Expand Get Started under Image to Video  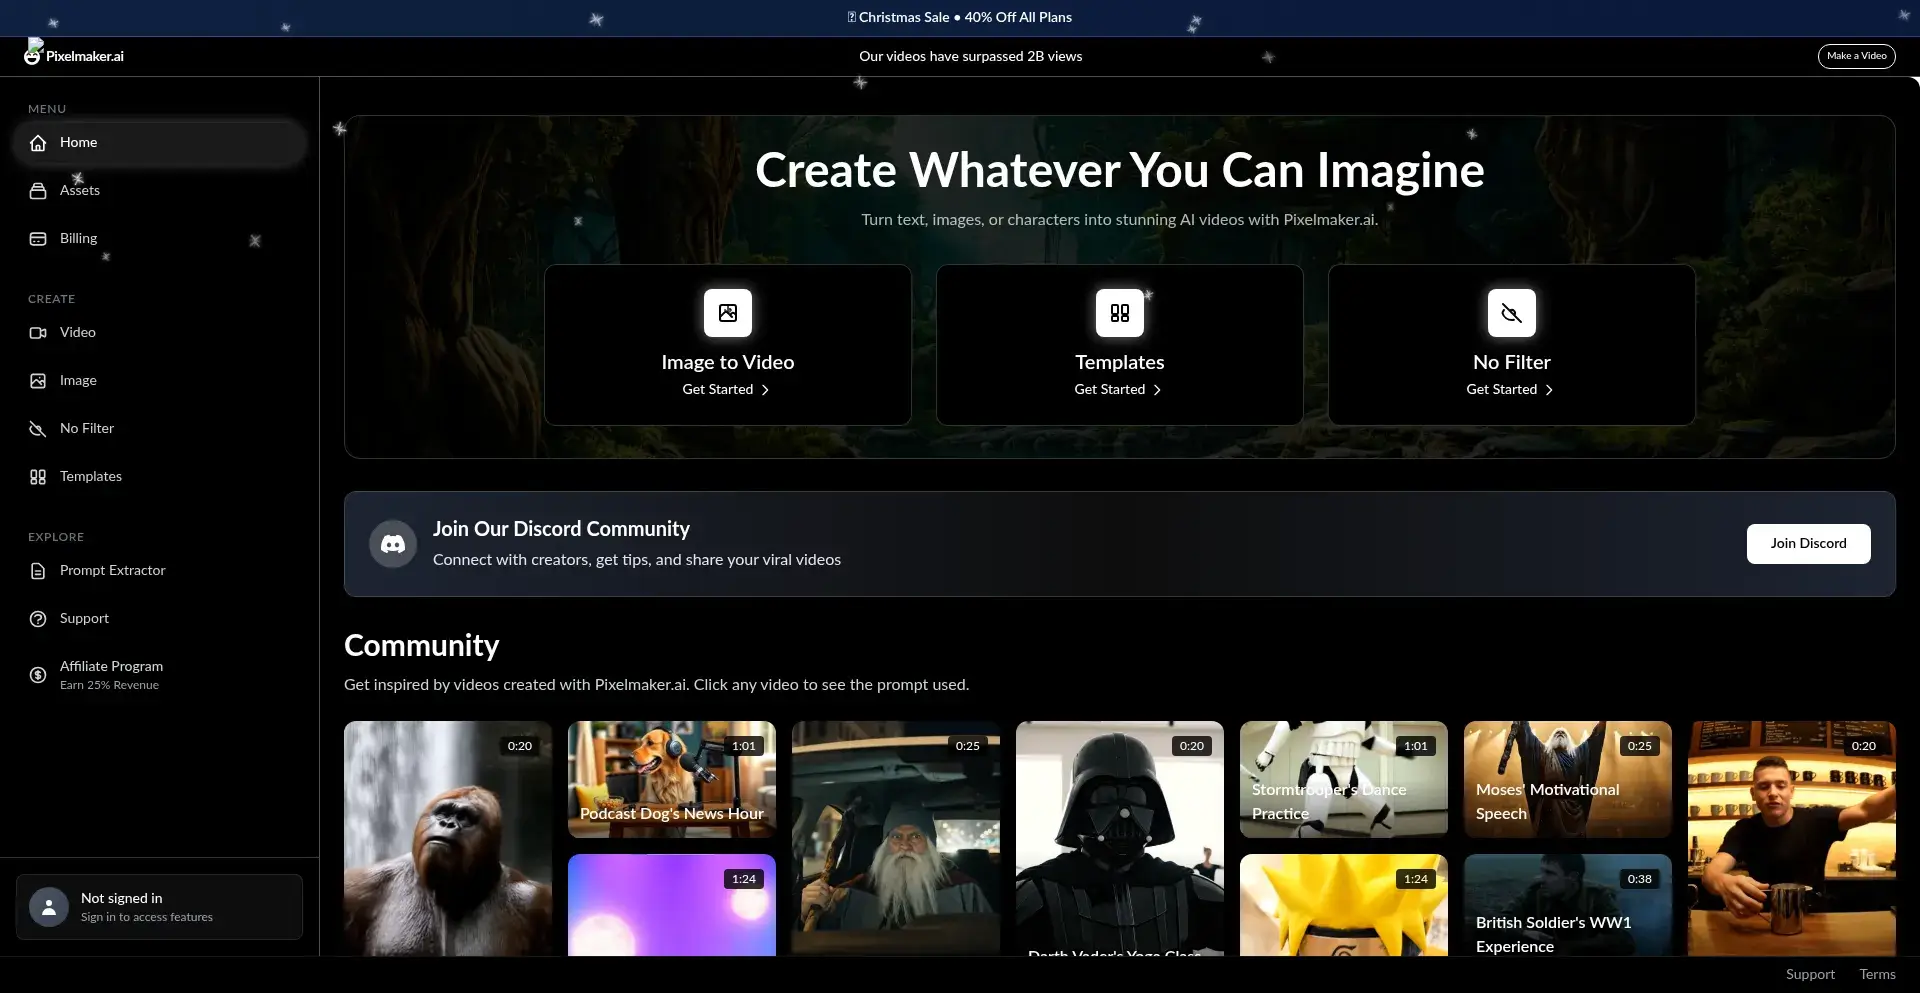[727, 389]
